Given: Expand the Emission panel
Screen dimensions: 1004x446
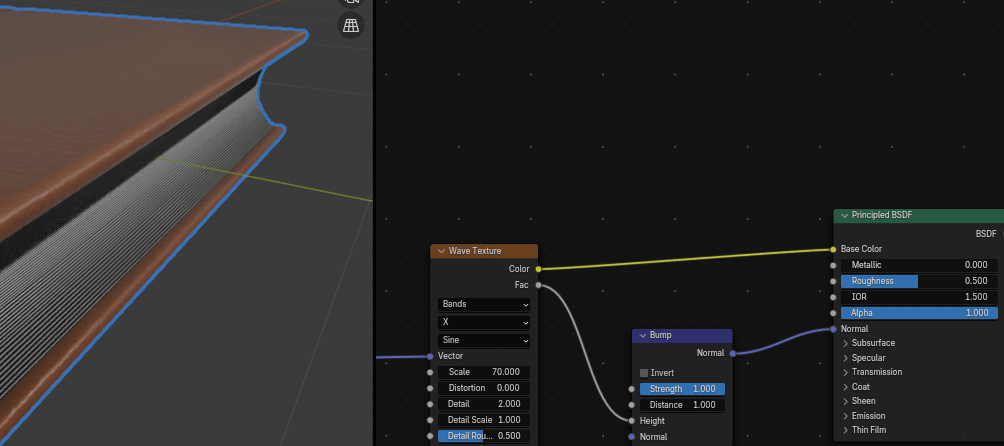Looking at the screenshot, I should point(846,416).
